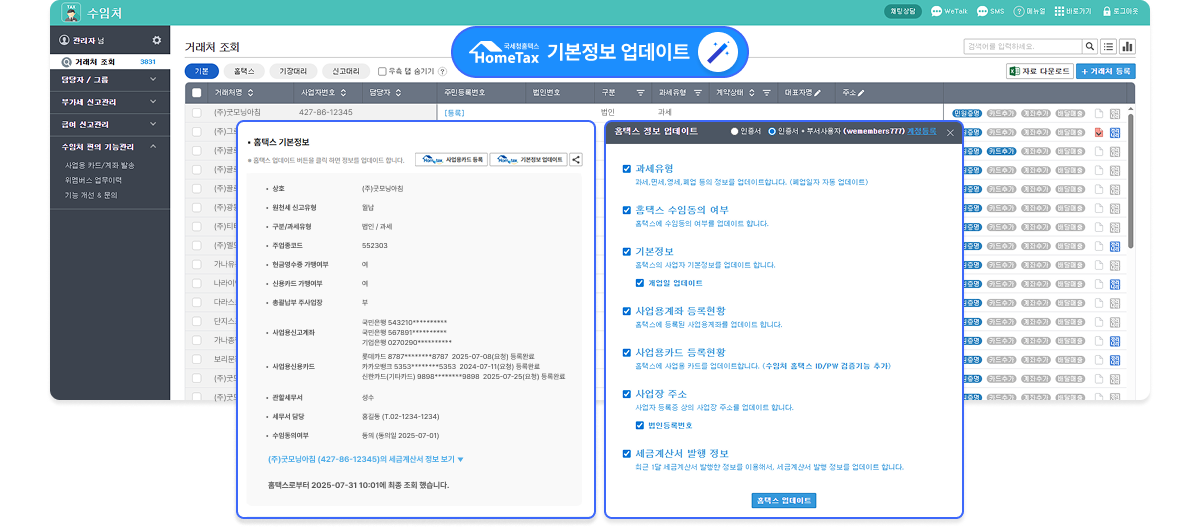
Task: Uncheck 사업용카드 등록현황 option
Action: click(x=627, y=353)
